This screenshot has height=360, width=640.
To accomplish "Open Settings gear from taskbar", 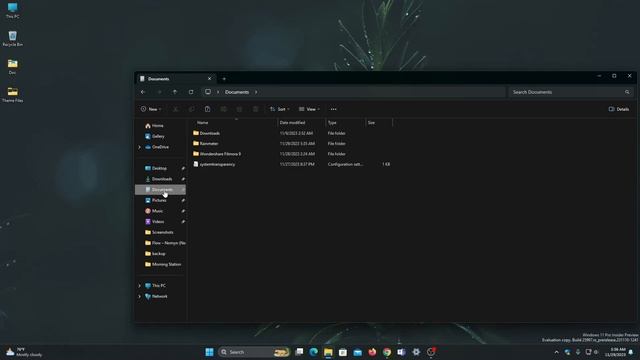I will pos(416,352).
